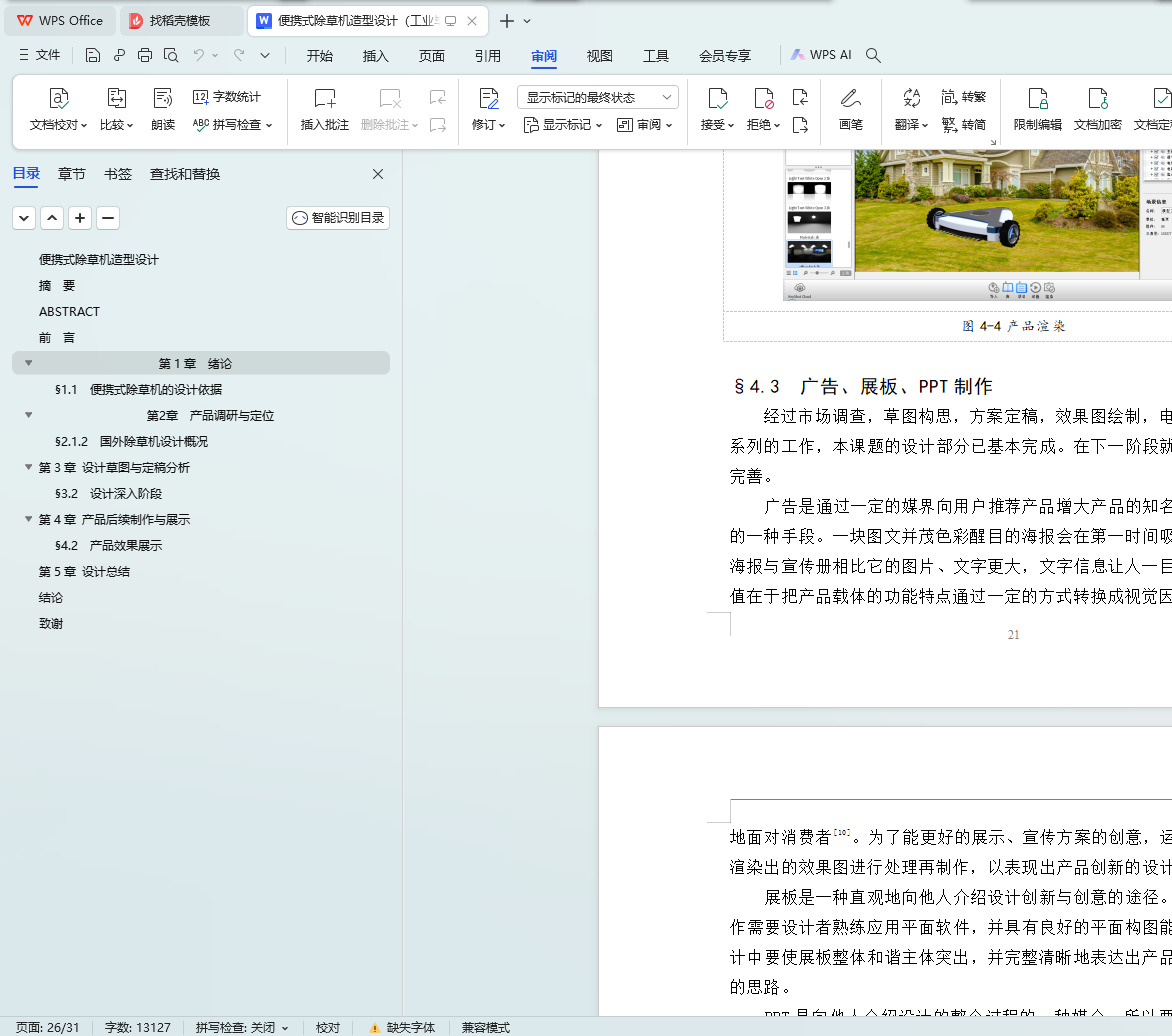Switch to the 视图 ribbon tab
1172x1036 pixels.
click(x=600, y=56)
